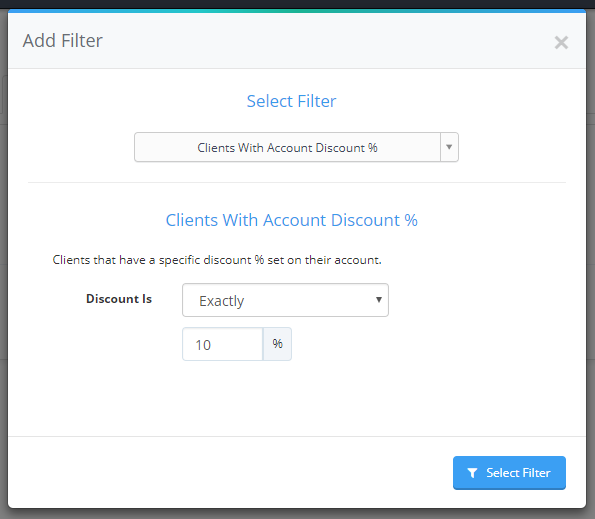
Task: Click the caret on the Exactly dropdown
Action: pos(378,300)
